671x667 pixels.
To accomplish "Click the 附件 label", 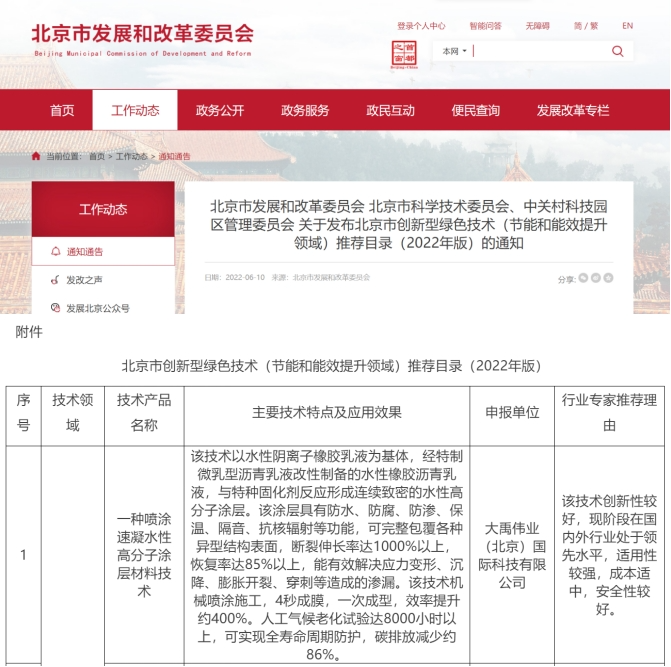I will click(29, 332).
